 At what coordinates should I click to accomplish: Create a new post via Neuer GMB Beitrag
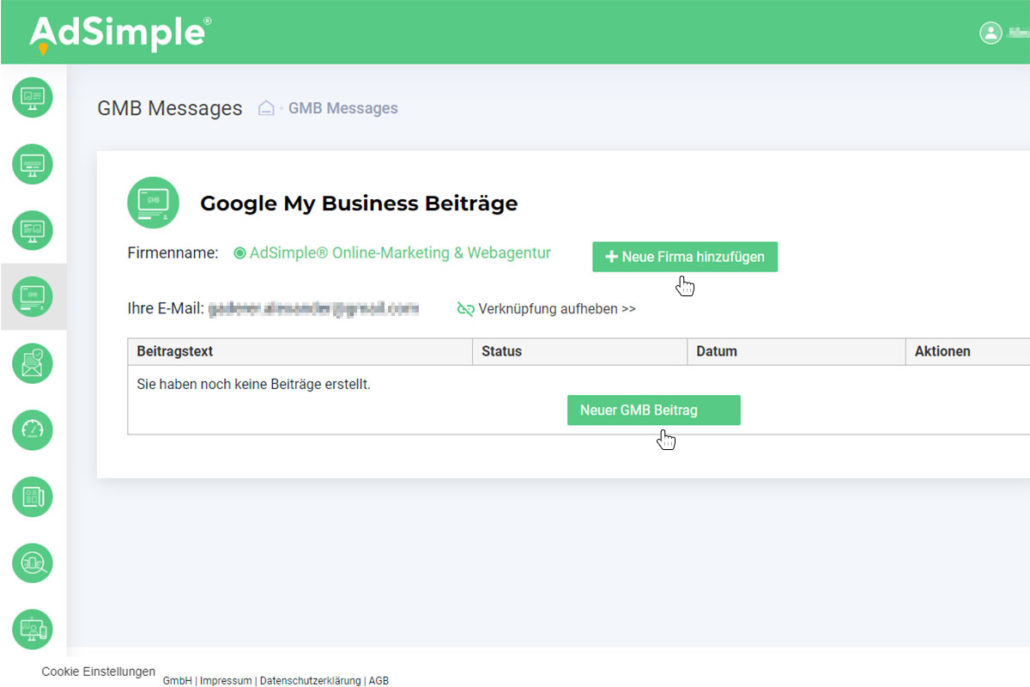coord(653,410)
